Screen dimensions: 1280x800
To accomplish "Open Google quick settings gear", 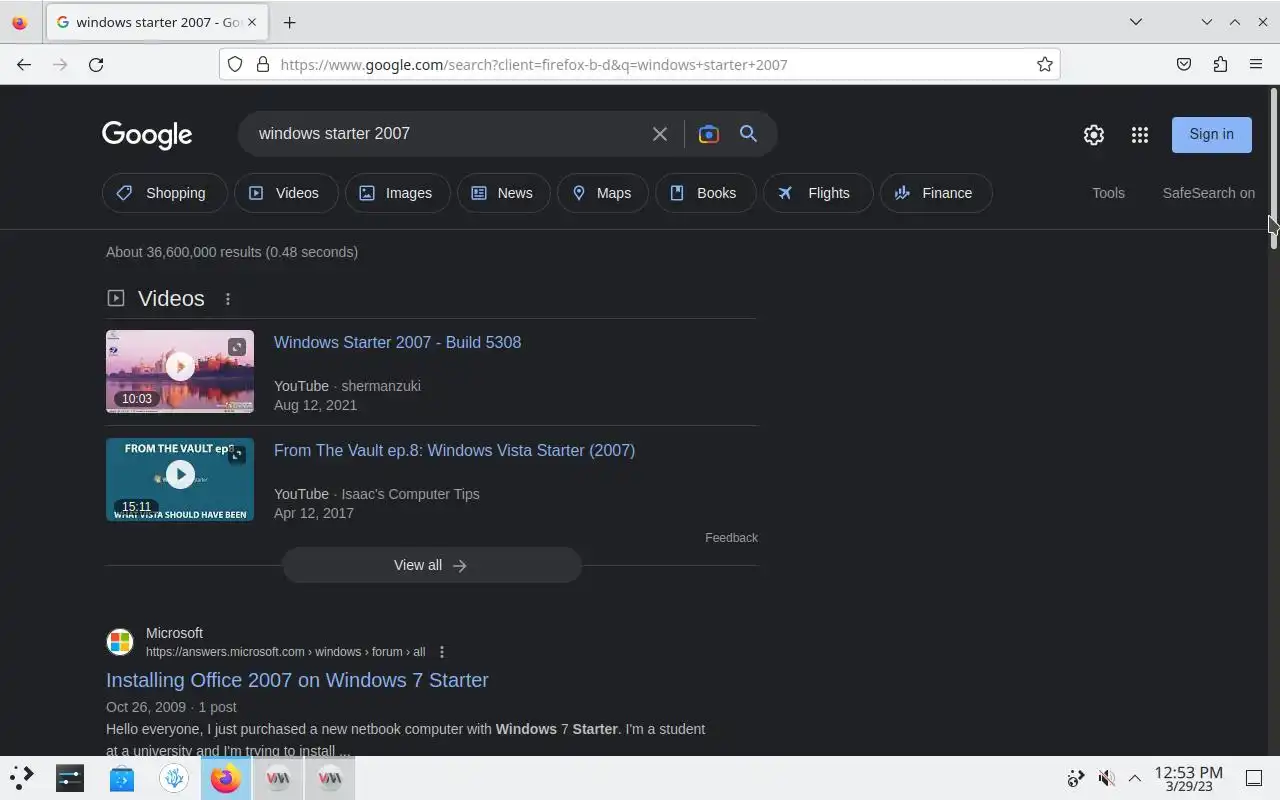I will 1094,135.
